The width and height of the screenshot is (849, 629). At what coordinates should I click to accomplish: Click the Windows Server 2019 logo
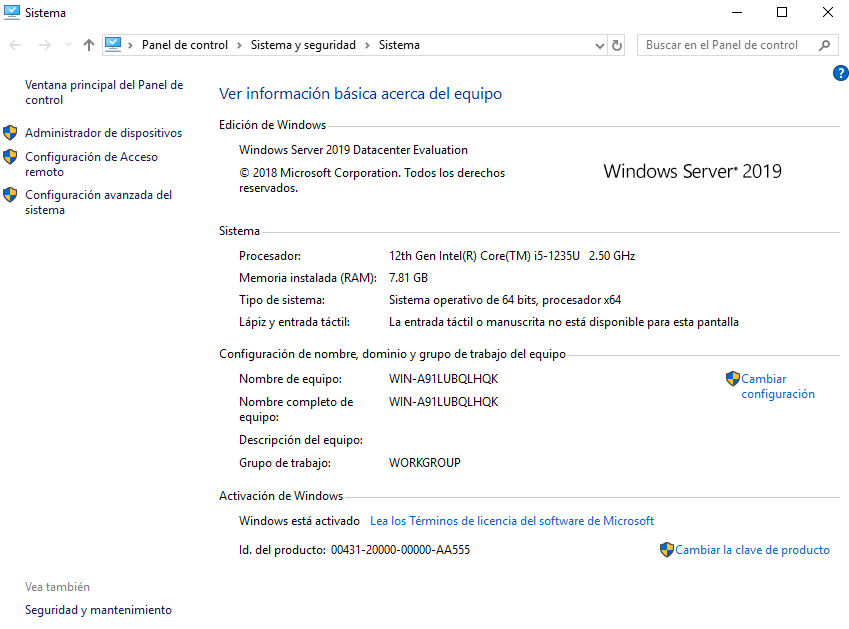click(x=693, y=172)
